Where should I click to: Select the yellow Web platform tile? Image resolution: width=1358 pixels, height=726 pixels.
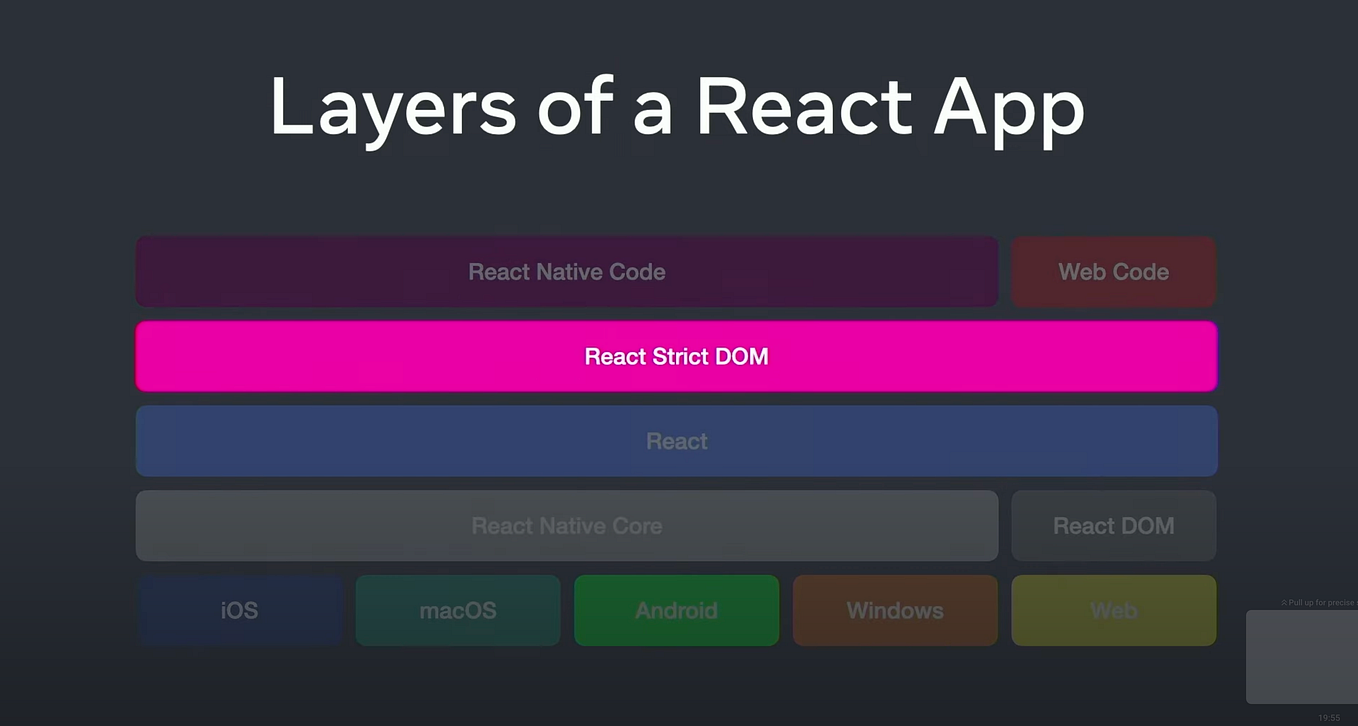1113,610
